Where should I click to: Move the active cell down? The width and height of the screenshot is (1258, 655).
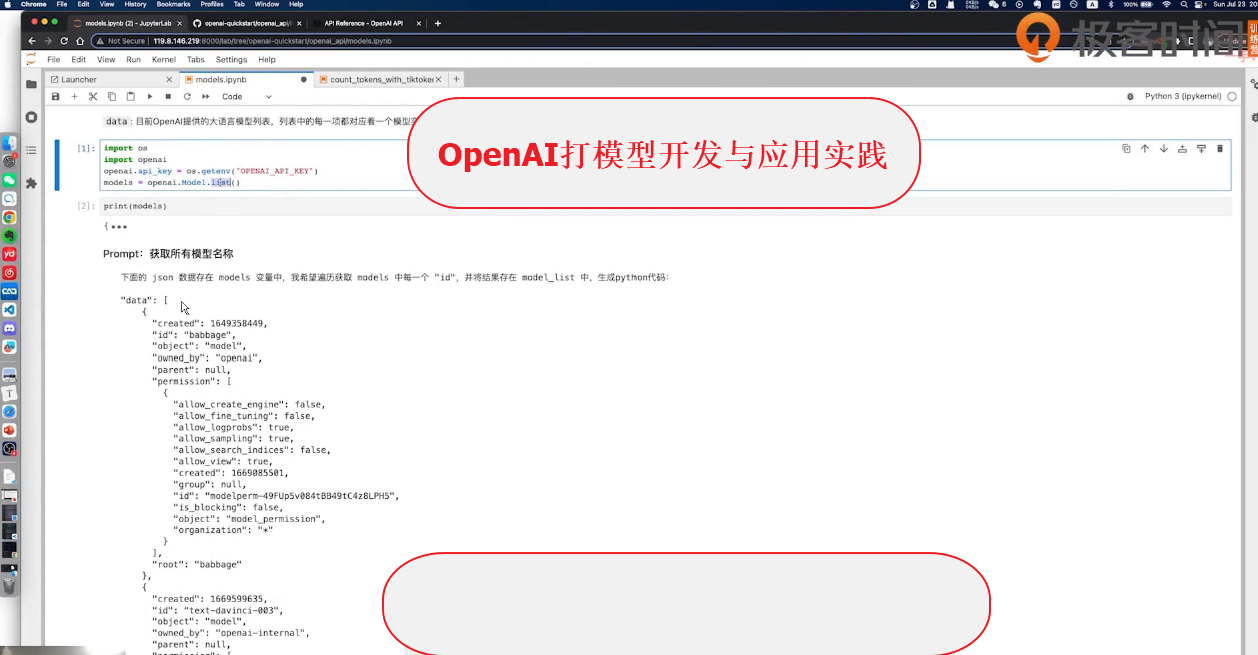tap(1164, 149)
